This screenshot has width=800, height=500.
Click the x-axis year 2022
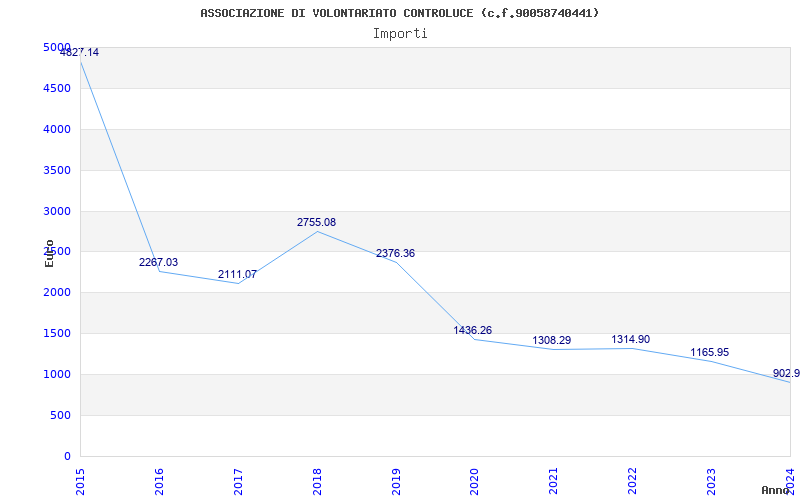(x=633, y=482)
